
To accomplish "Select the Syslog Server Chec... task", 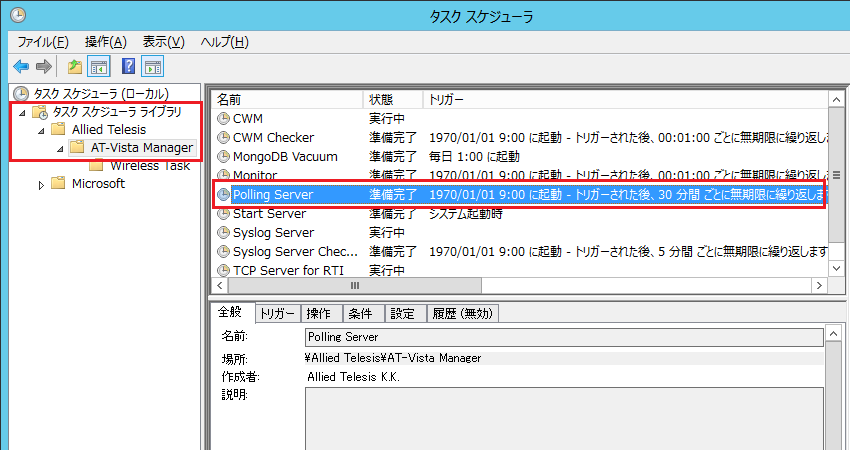I will click(520, 252).
